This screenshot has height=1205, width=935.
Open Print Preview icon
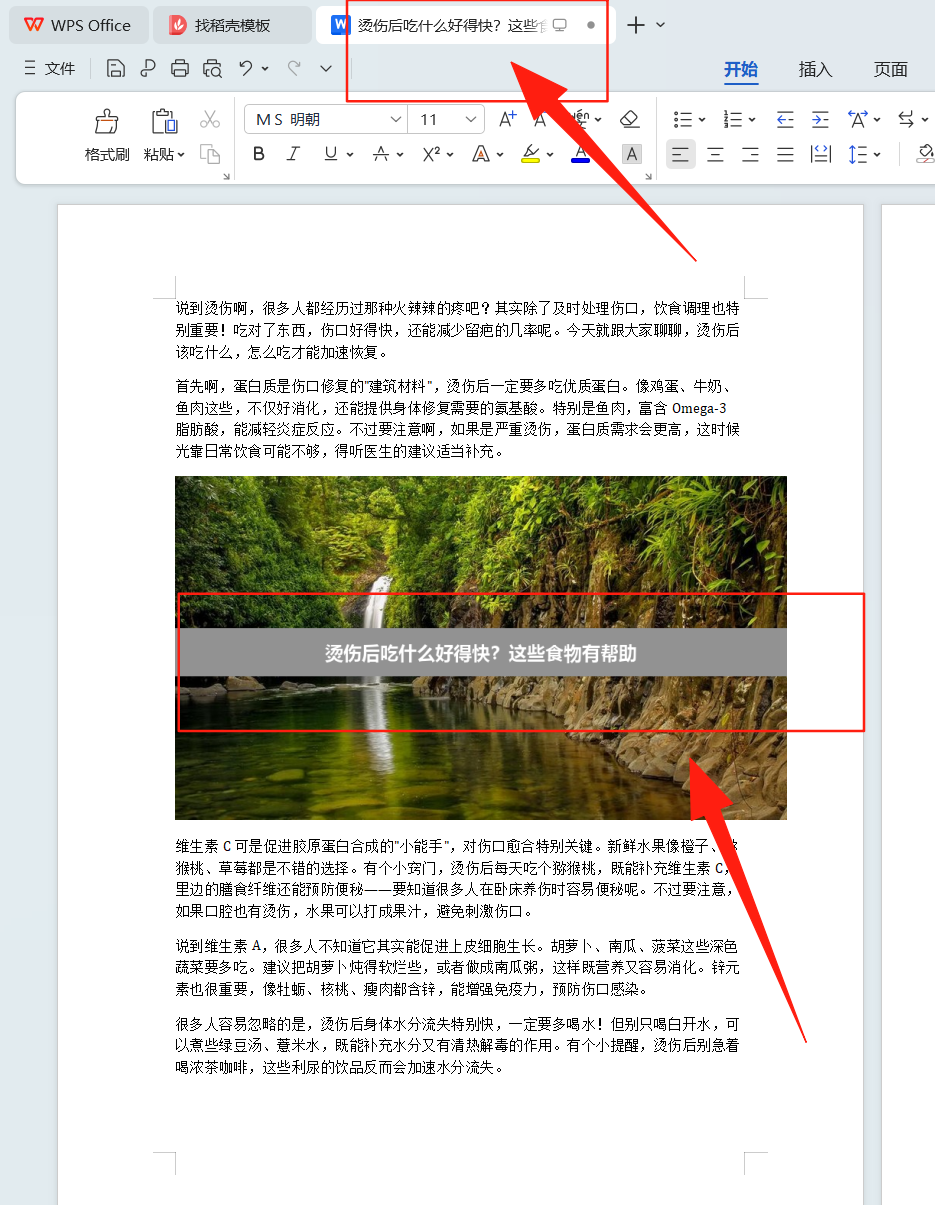click(212, 68)
